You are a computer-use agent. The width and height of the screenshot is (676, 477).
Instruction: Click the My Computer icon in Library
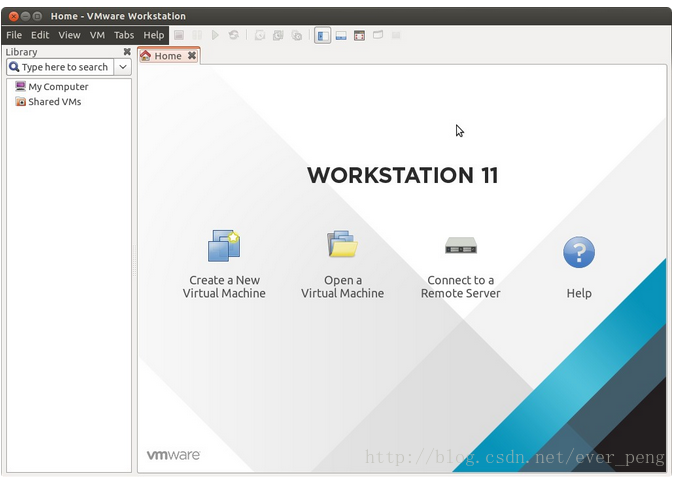(x=20, y=86)
